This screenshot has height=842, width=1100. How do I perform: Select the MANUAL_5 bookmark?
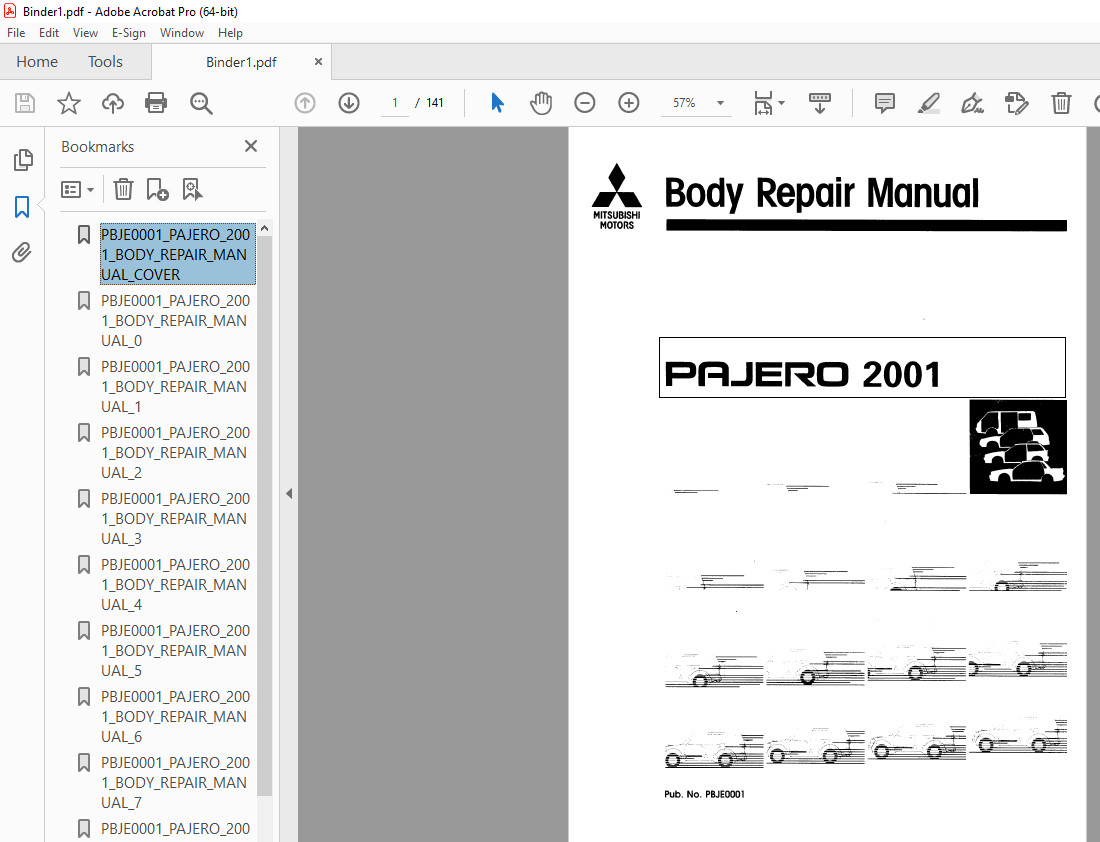(x=175, y=650)
